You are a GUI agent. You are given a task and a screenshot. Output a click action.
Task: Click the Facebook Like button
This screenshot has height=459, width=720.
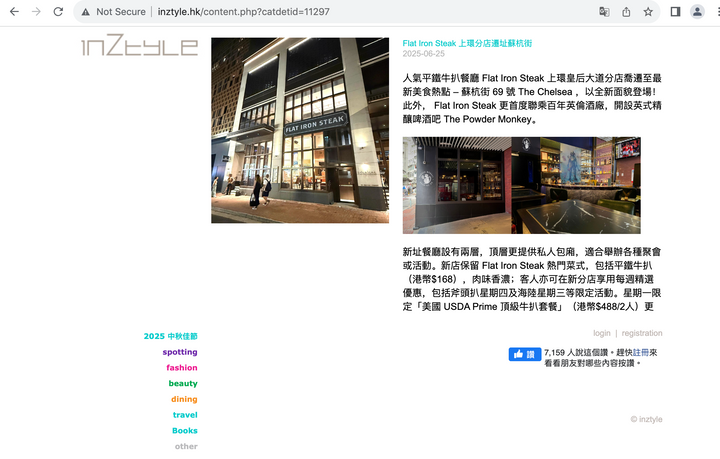pos(525,354)
